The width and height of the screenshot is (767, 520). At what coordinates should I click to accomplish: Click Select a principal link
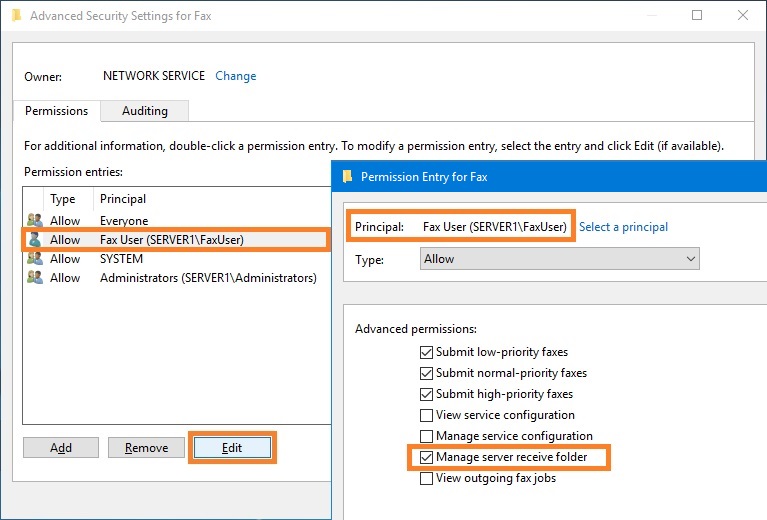coord(623,227)
